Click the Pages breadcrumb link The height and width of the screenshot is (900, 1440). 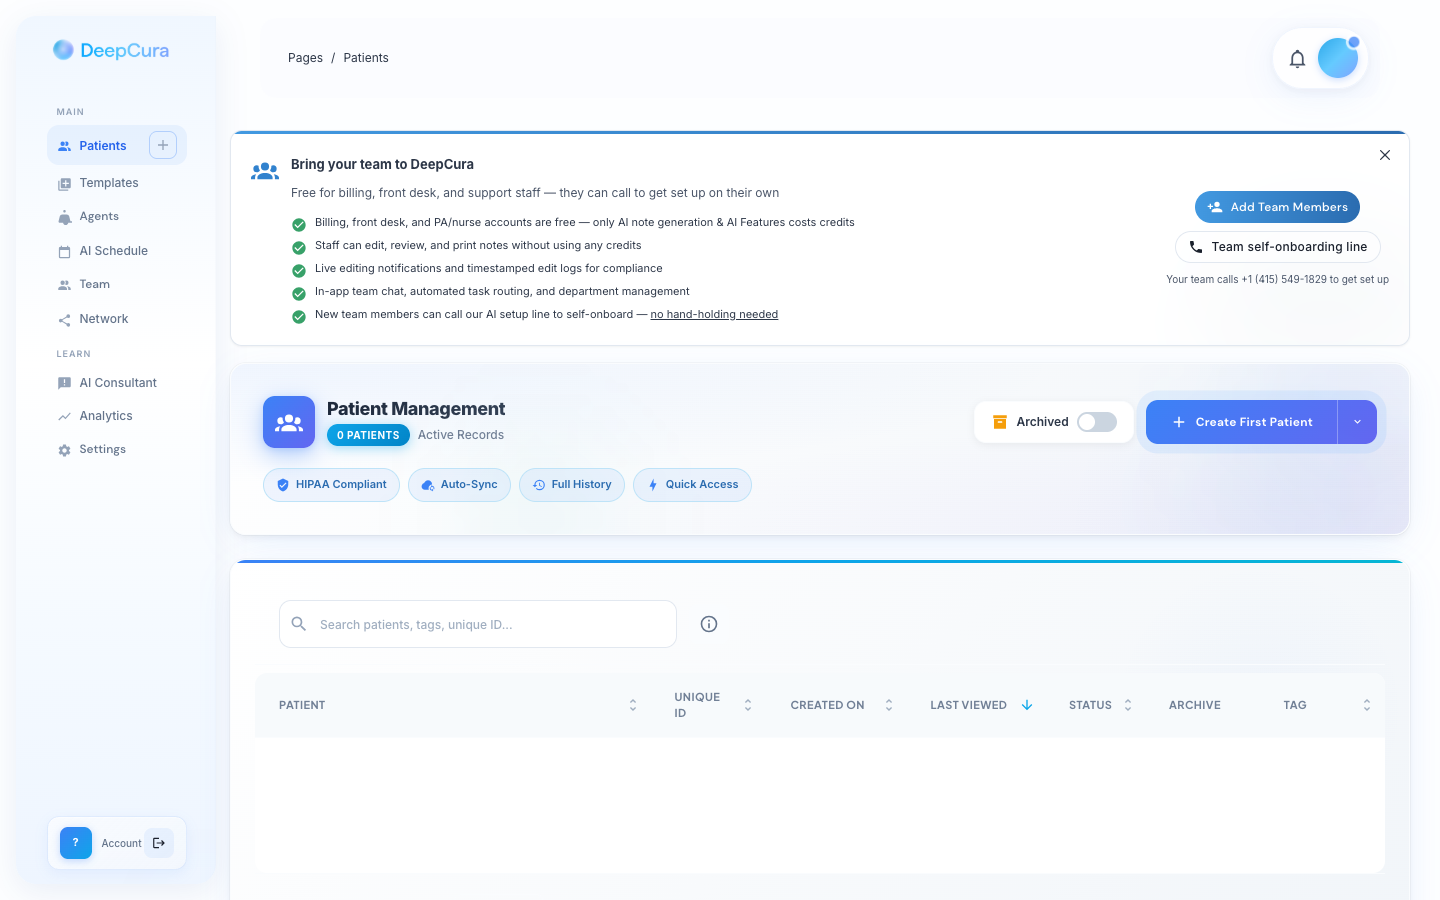pos(305,58)
